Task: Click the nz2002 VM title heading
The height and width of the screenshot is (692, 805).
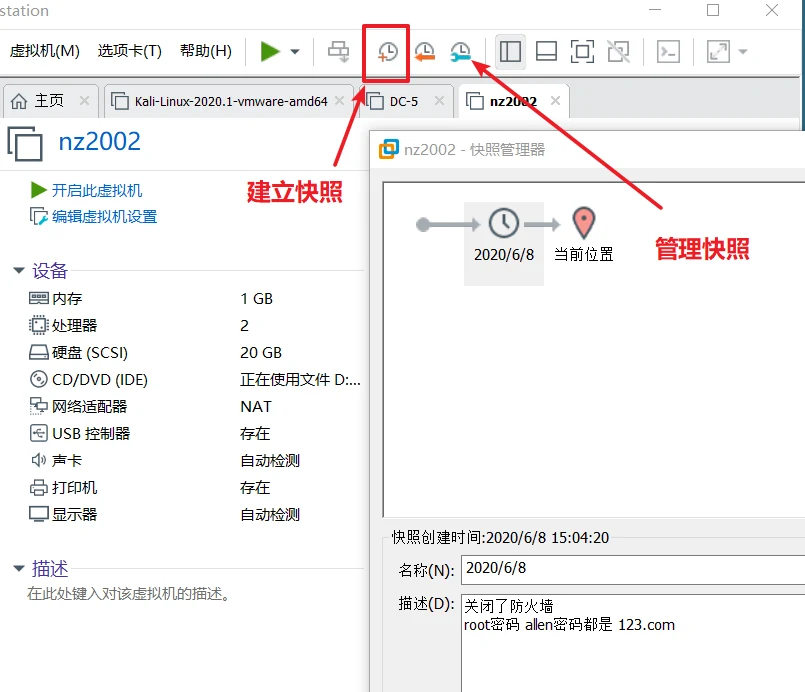Action: 100,142
